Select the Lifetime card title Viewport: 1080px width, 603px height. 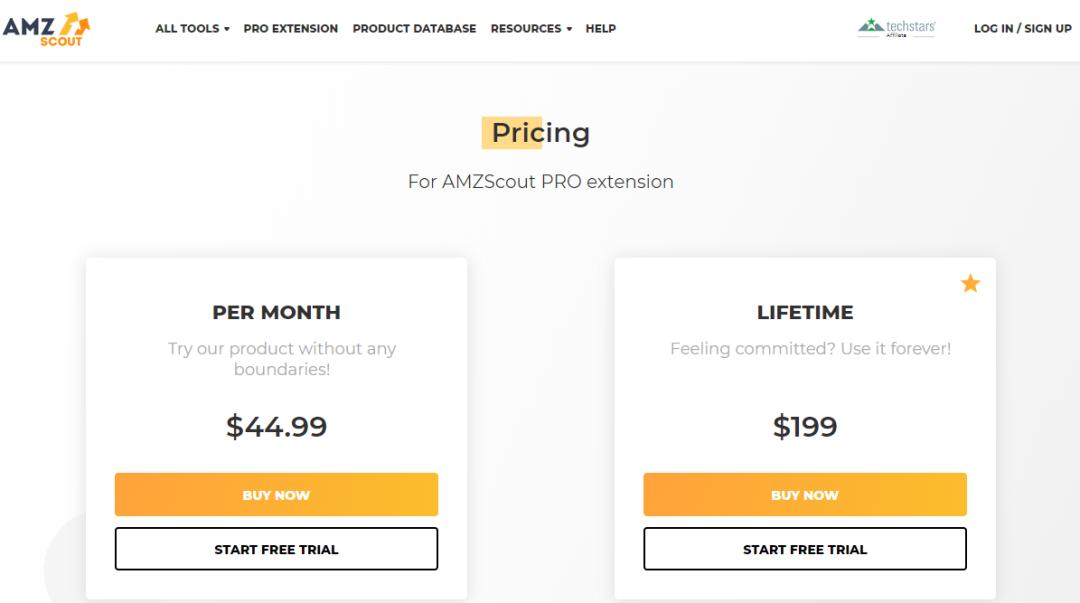[x=805, y=312]
